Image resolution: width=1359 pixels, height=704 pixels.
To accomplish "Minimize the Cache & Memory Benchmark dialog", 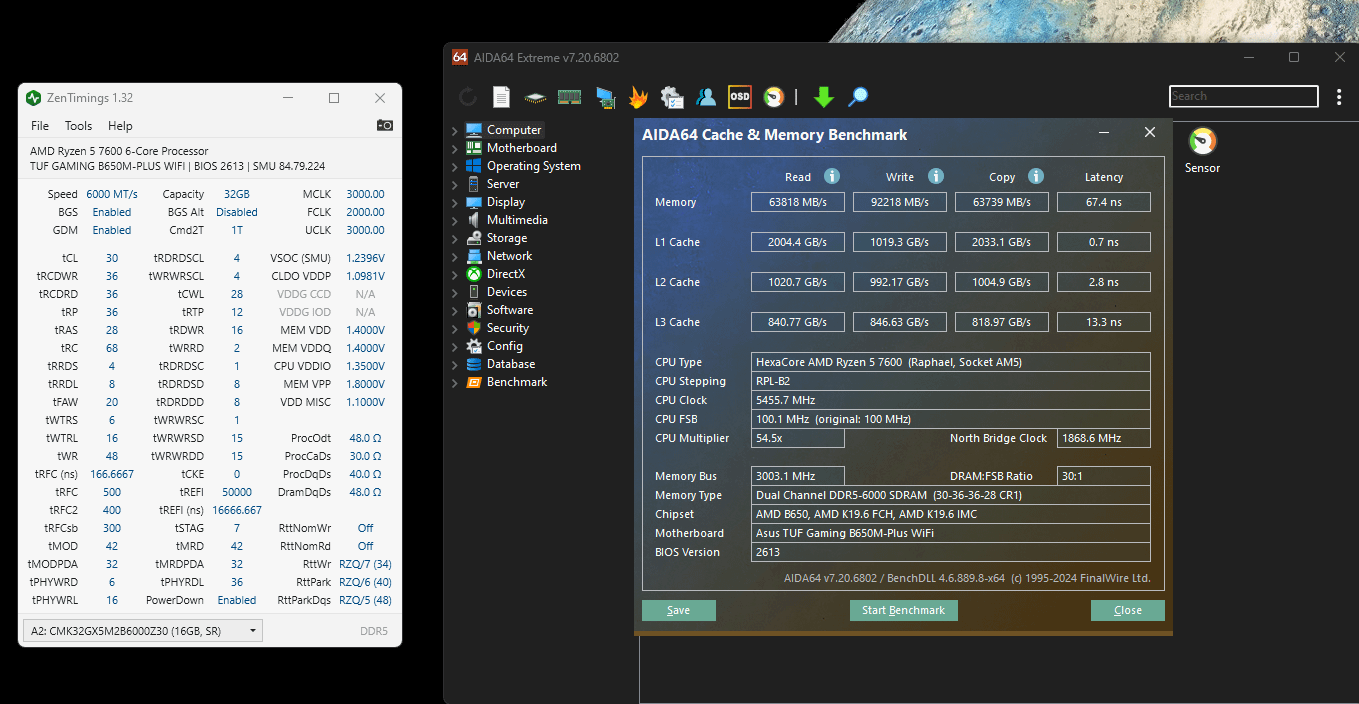I will pos(1104,133).
